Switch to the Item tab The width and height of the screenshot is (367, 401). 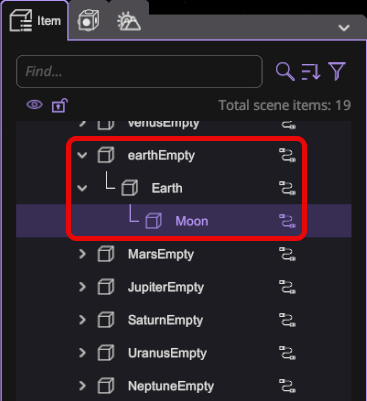(35, 21)
